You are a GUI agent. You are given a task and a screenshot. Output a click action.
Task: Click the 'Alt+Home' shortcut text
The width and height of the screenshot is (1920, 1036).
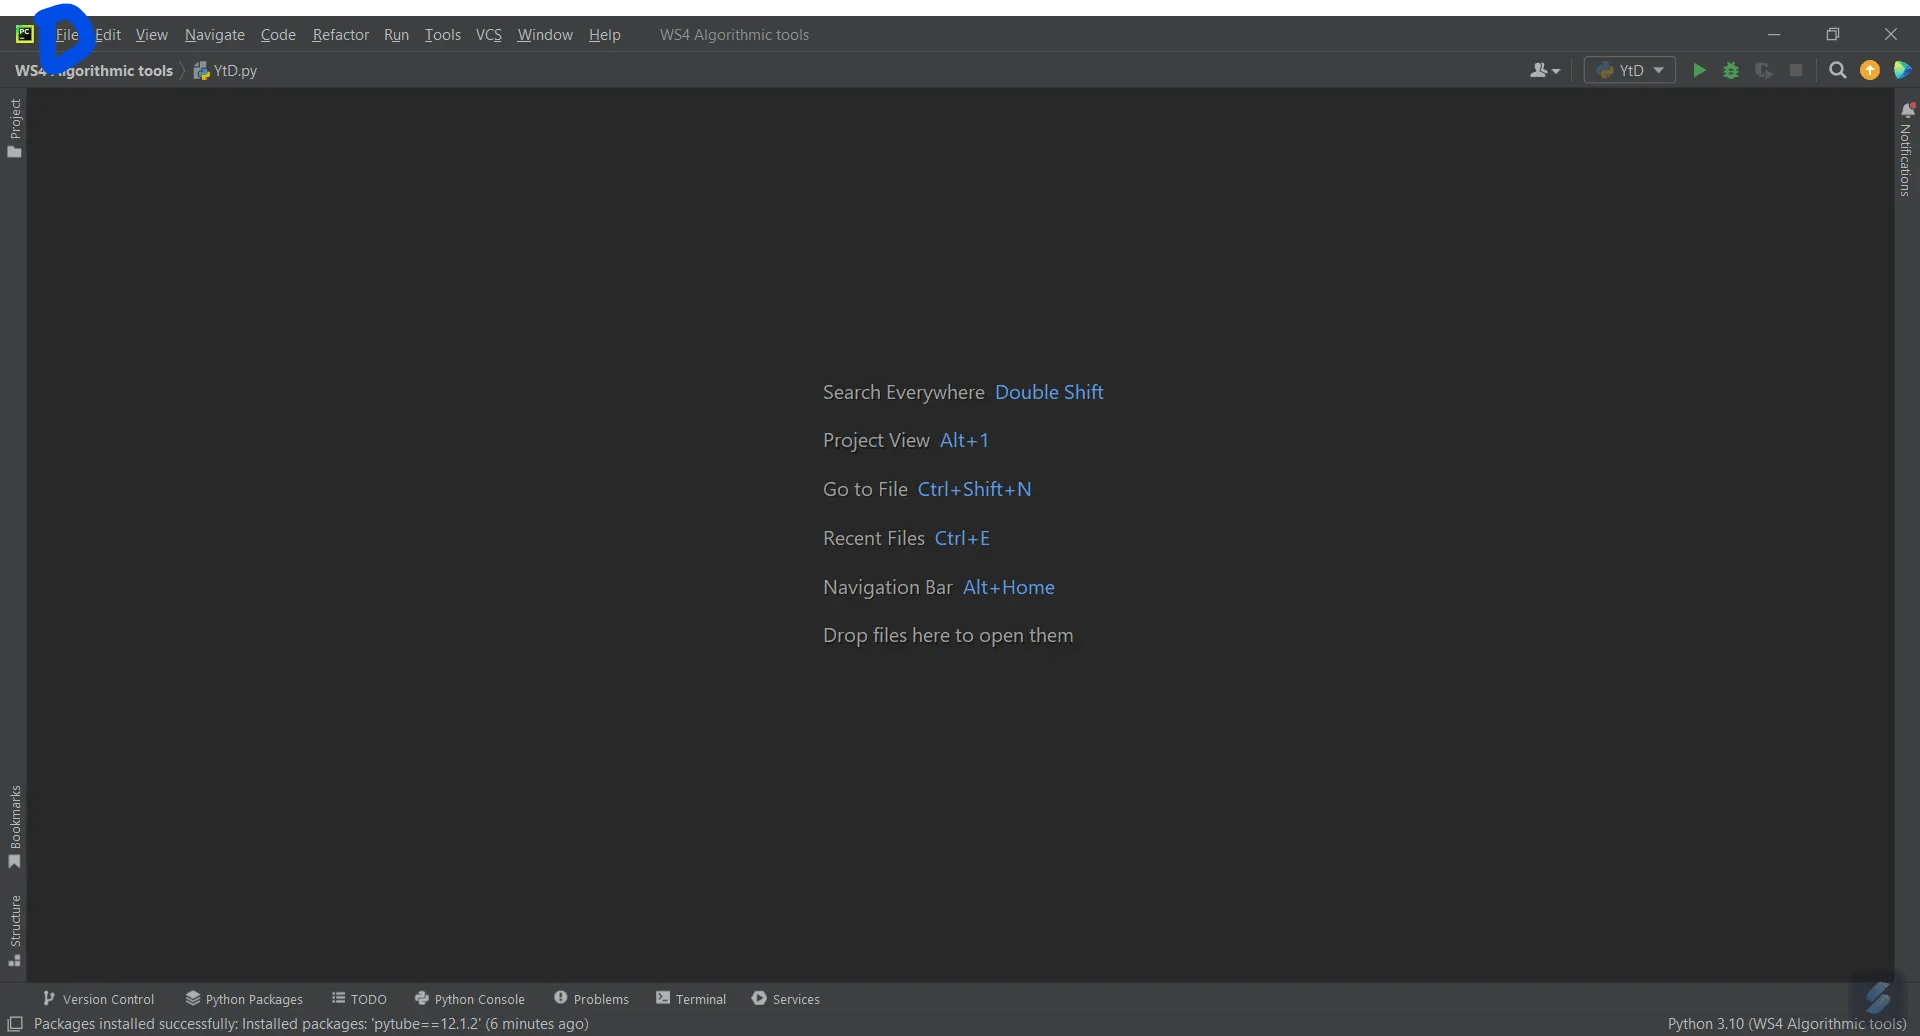(1009, 587)
